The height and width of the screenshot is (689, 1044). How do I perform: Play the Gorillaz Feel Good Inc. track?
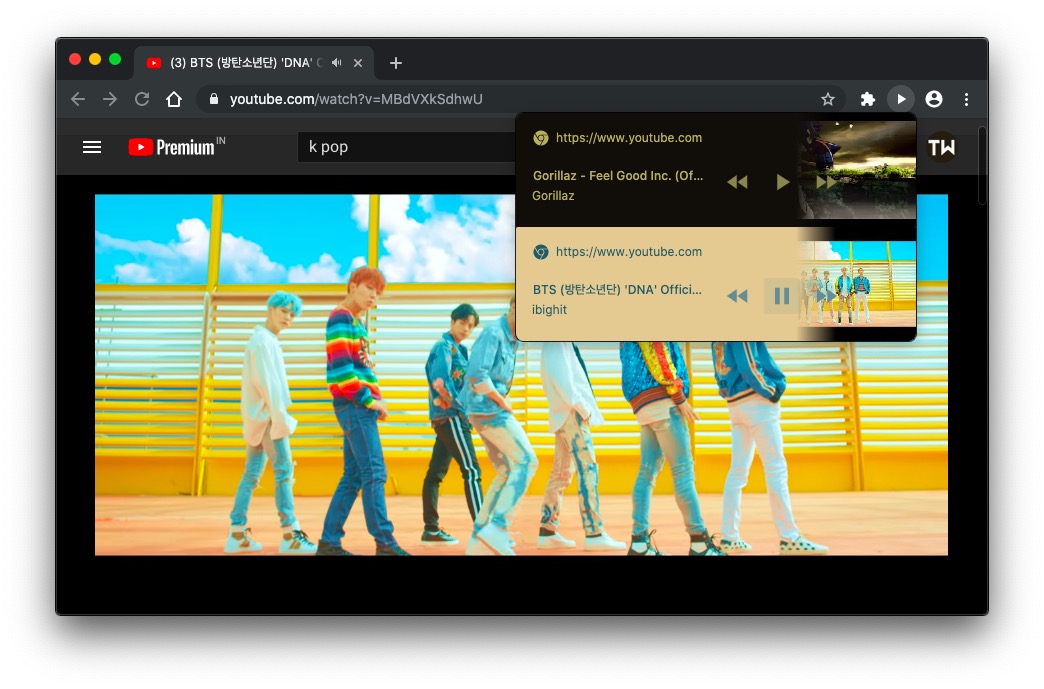pos(783,182)
